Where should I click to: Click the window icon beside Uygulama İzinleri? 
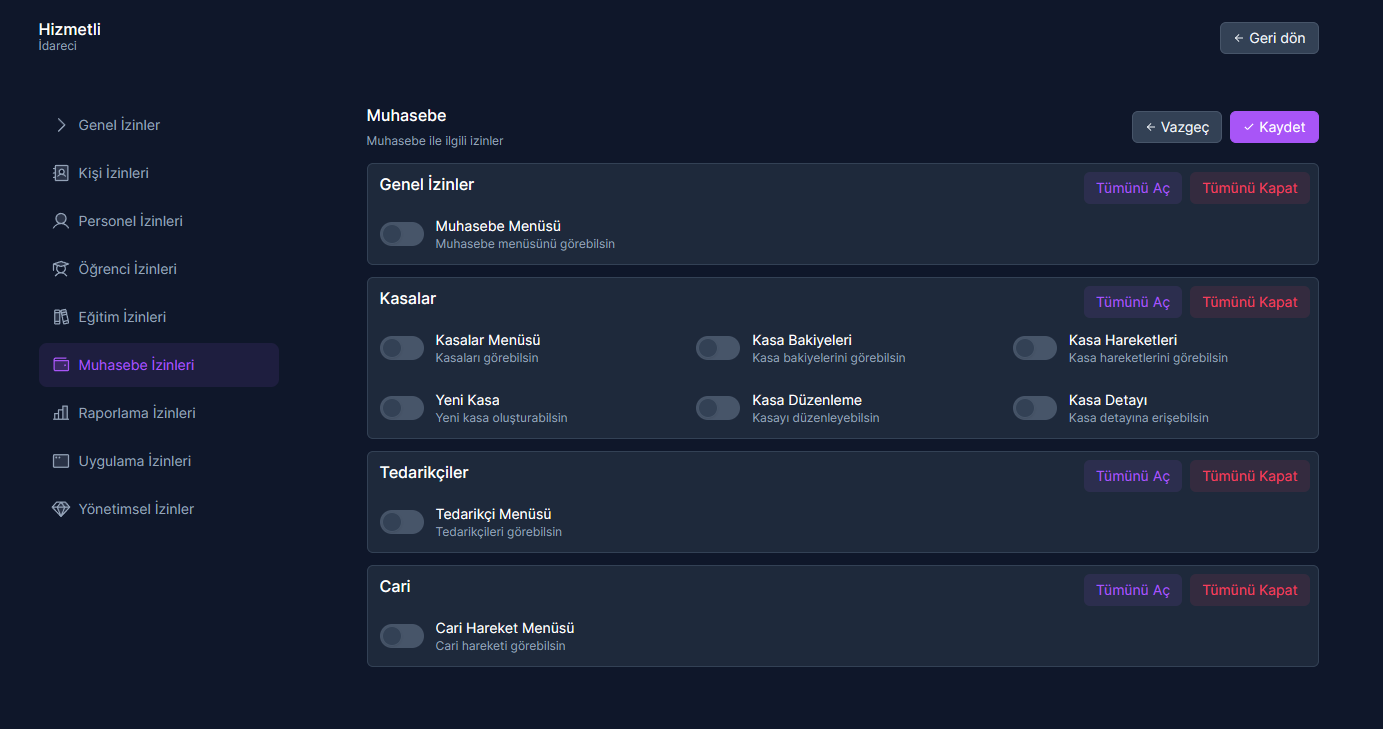61,461
